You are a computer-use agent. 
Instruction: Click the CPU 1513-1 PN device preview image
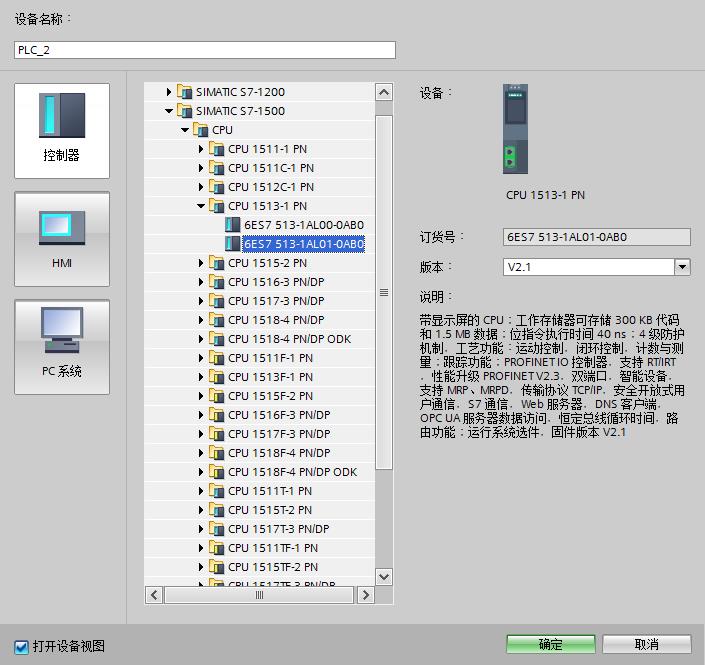515,129
